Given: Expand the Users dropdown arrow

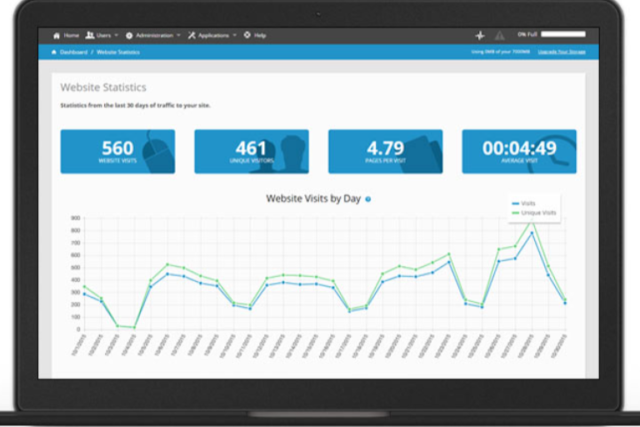Looking at the screenshot, I should (x=116, y=36).
